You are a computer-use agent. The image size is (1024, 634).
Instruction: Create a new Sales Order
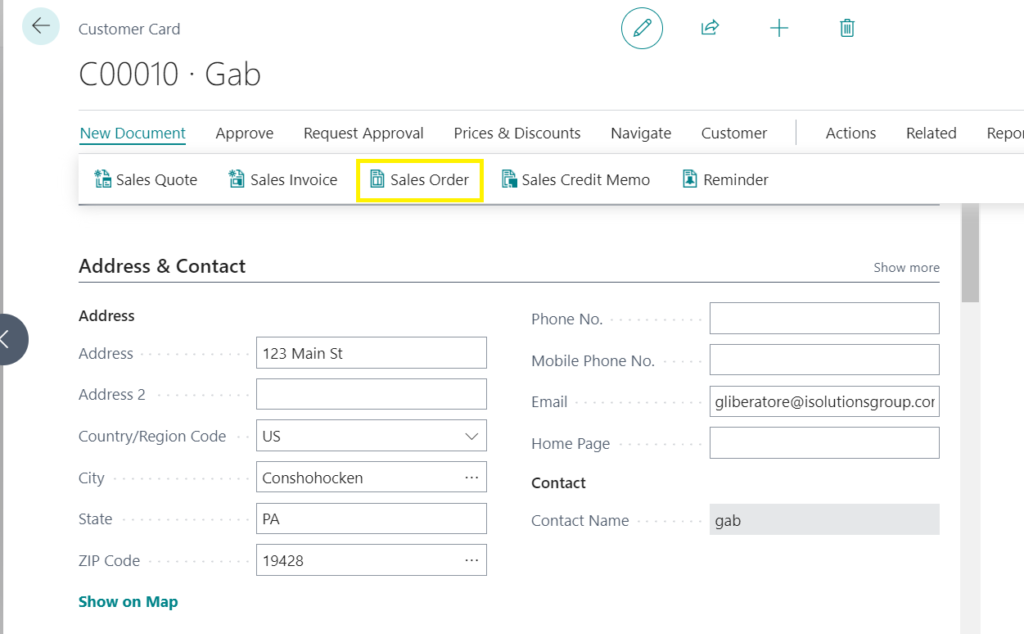420,180
